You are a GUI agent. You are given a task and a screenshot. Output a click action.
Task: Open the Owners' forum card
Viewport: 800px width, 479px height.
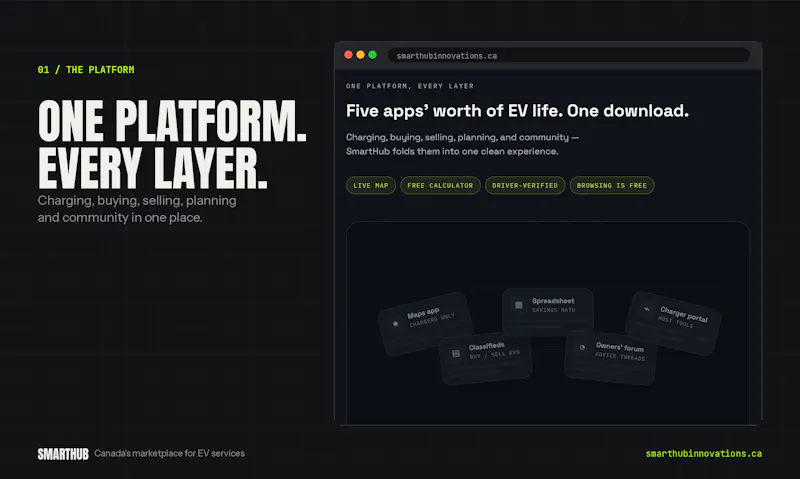coord(611,357)
